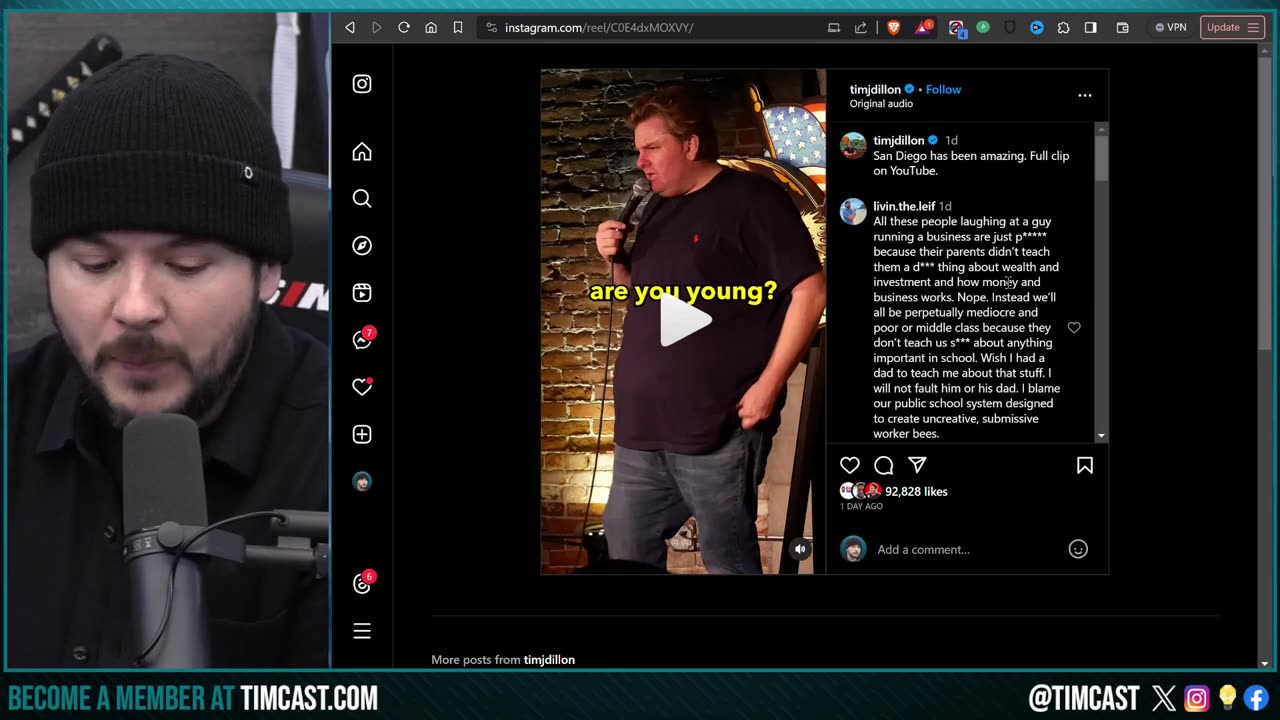Open the Threads icon with 6 badge

tap(363, 584)
